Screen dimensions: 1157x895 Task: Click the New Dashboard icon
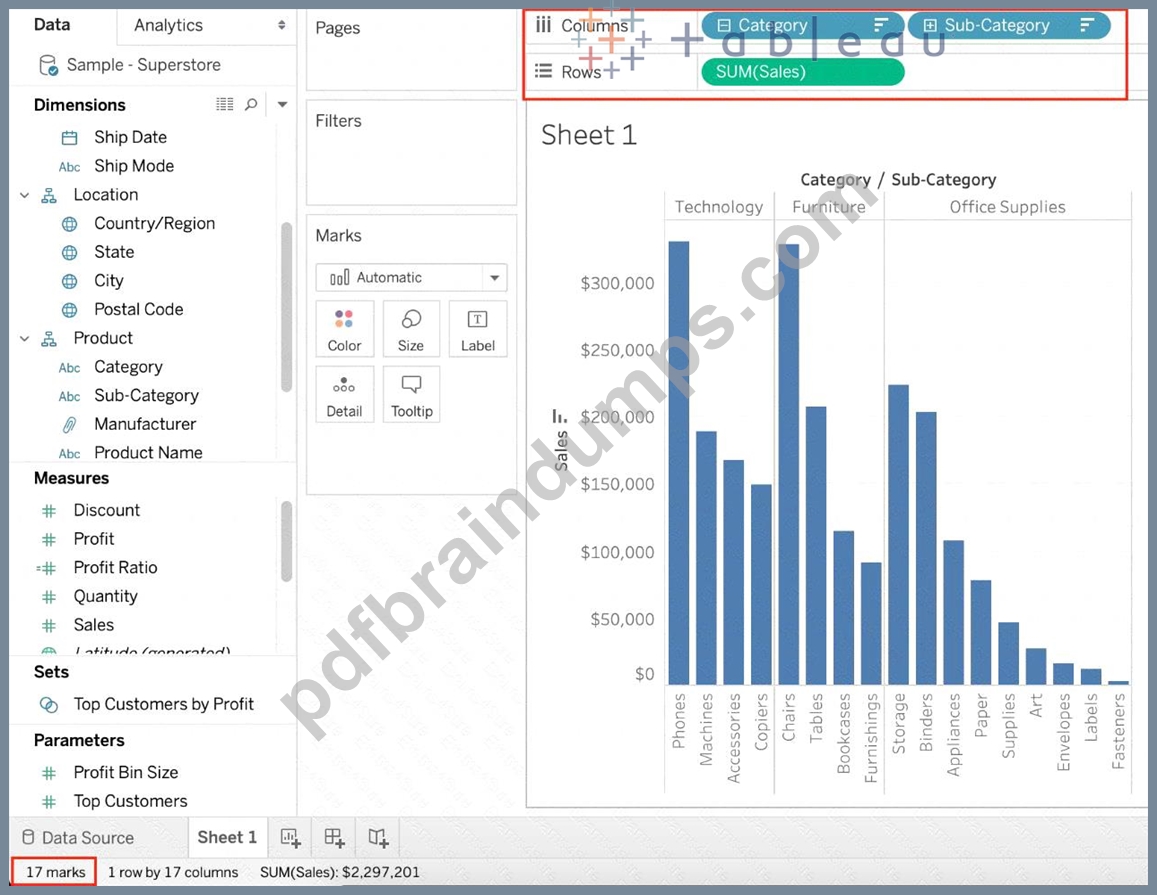pyautogui.click(x=334, y=837)
